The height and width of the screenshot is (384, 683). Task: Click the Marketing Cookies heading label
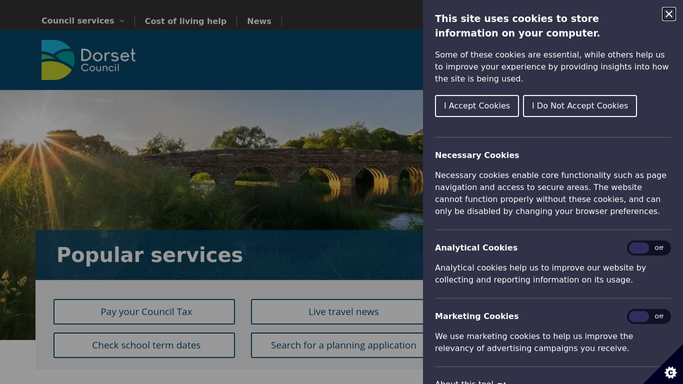coord(477,317)
